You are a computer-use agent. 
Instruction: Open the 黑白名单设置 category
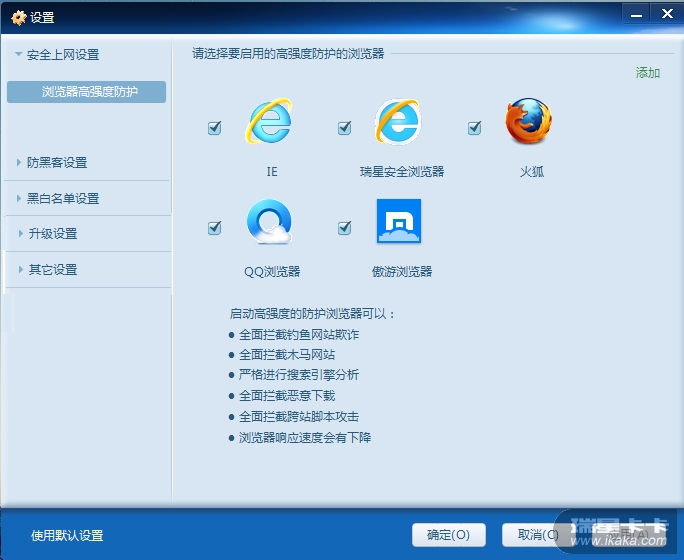63,198
